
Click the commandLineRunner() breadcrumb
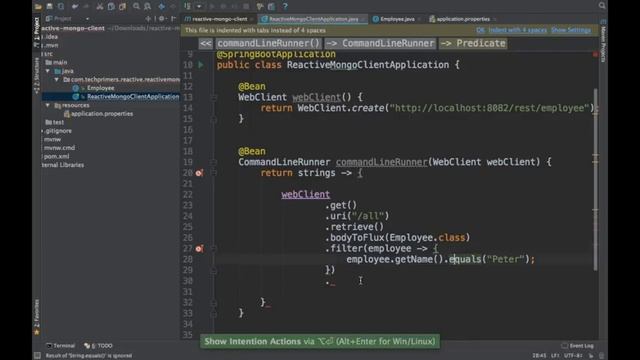point(269,43)
